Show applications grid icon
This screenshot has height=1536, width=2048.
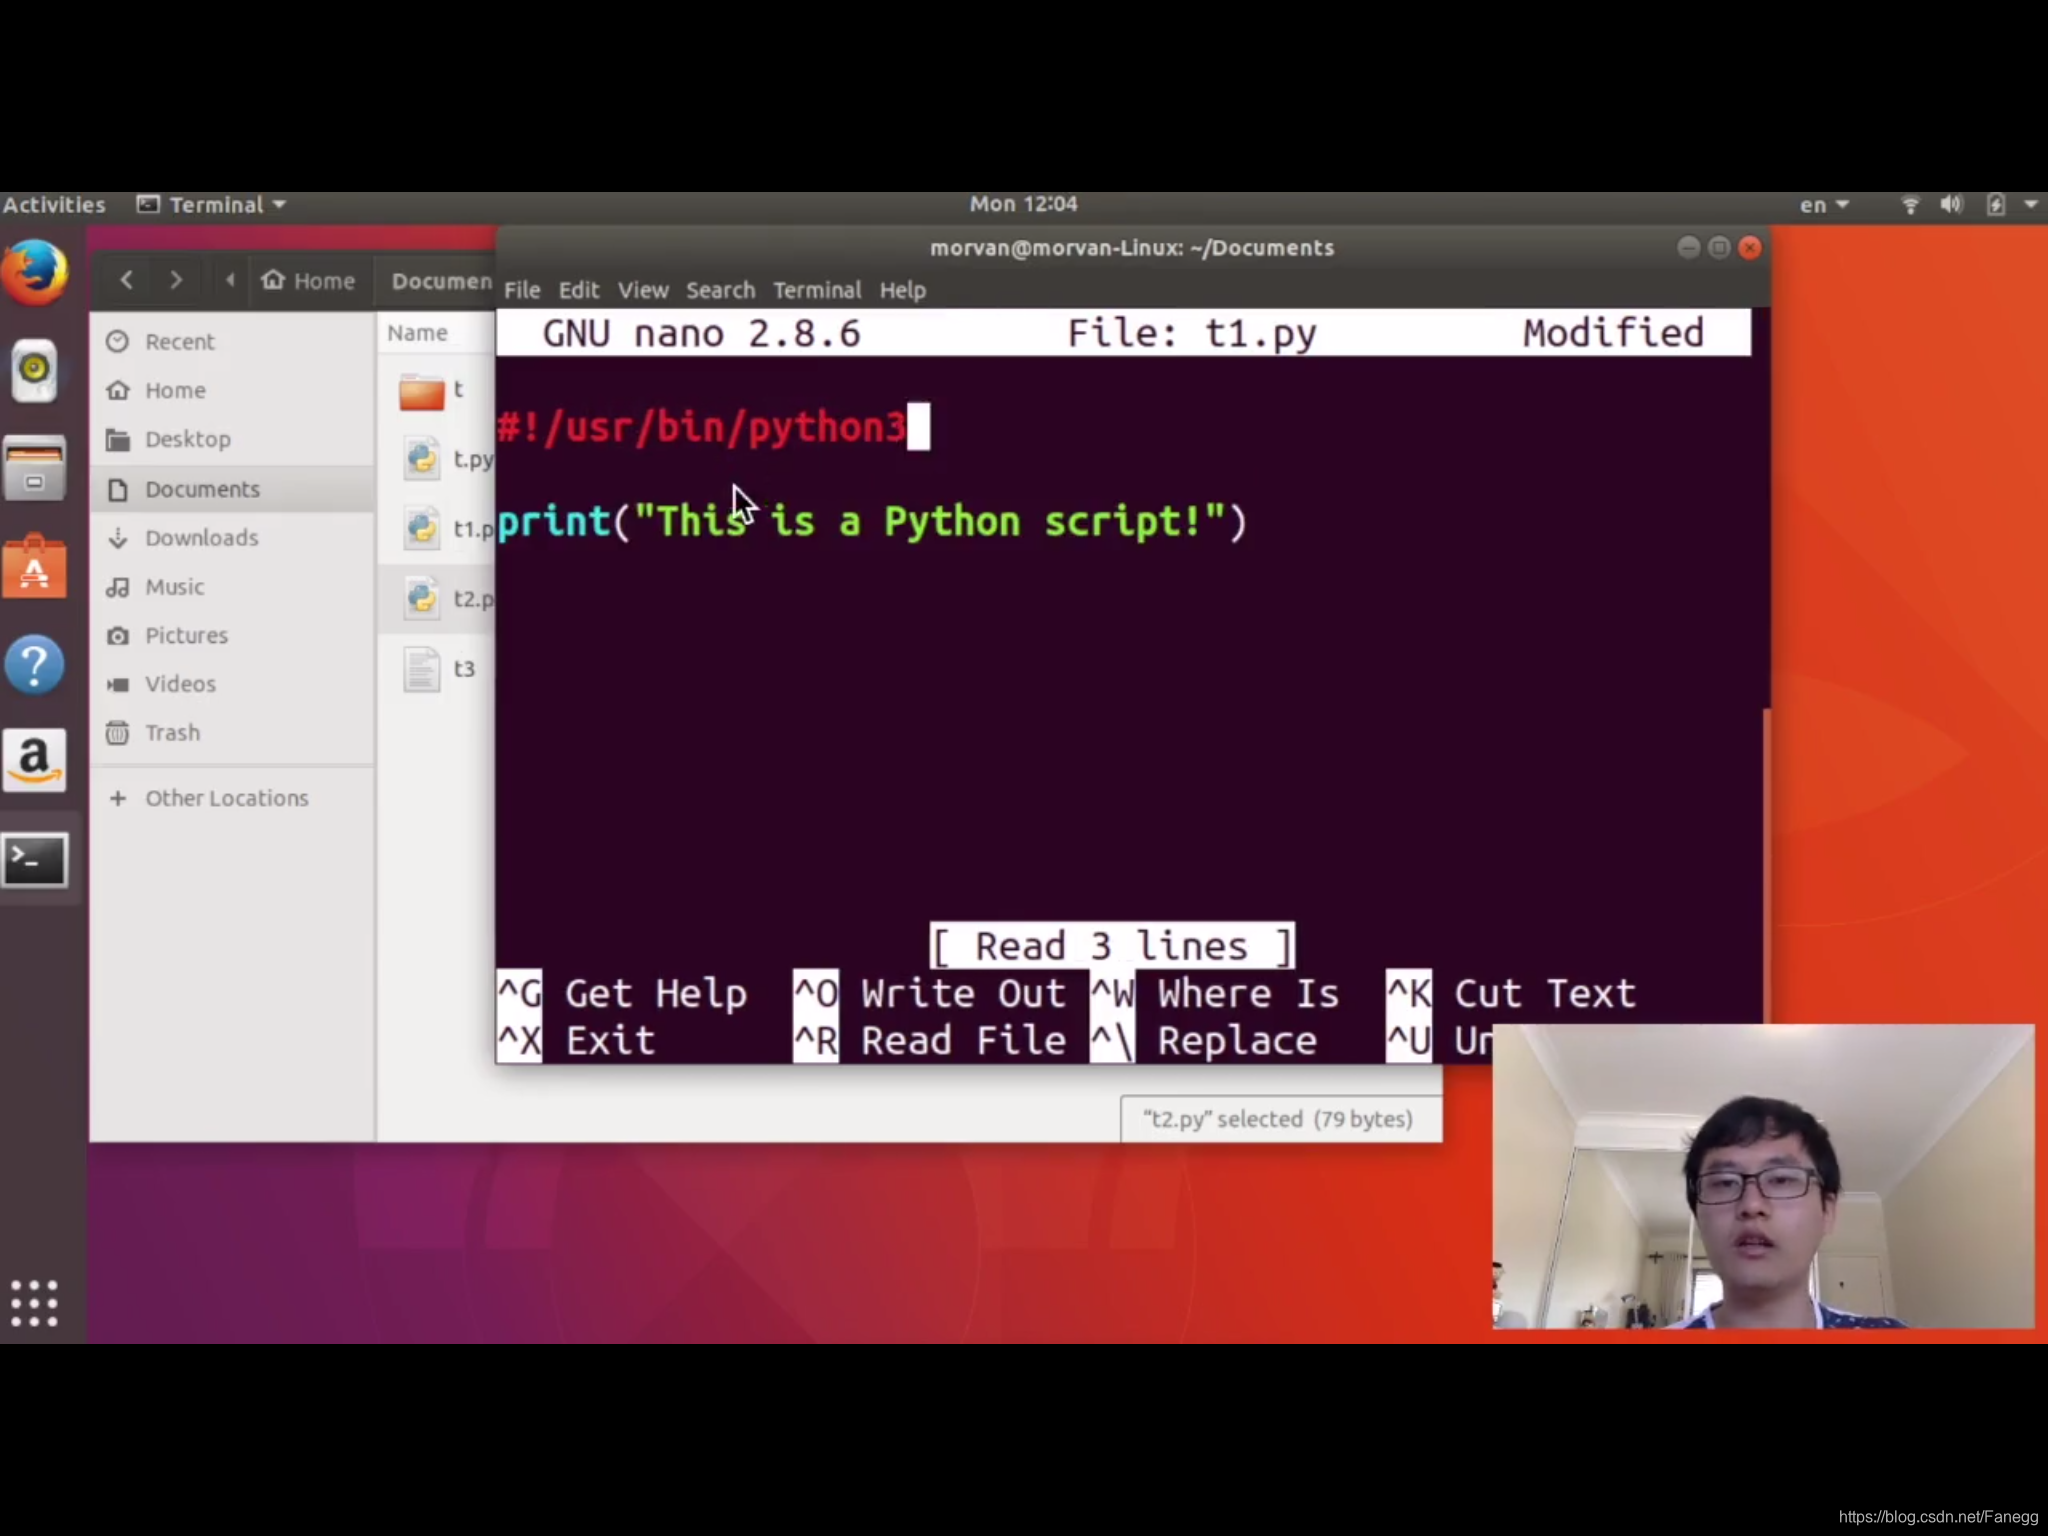[35, 1302]
